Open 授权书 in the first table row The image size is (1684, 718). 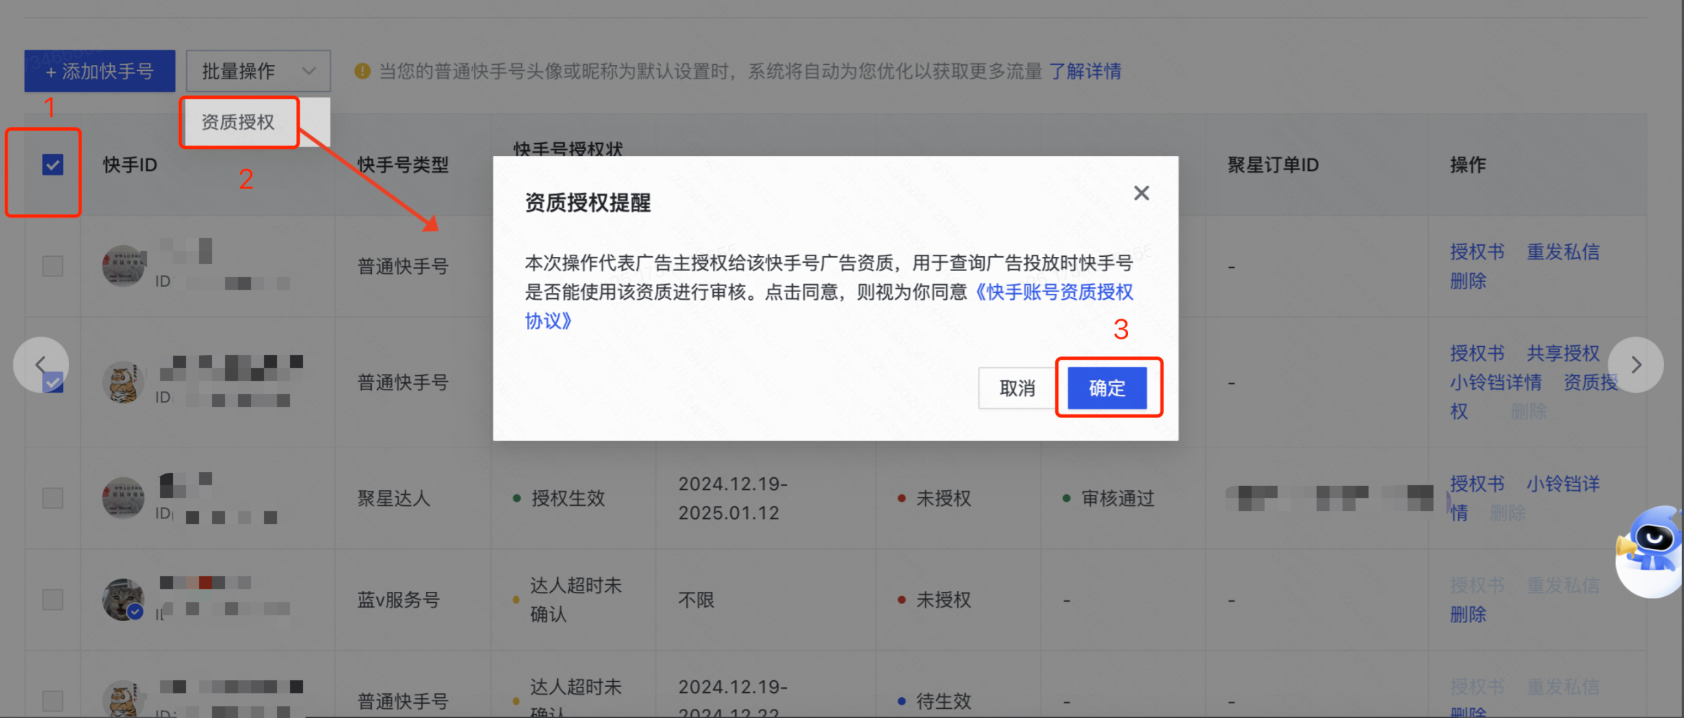1477,252
